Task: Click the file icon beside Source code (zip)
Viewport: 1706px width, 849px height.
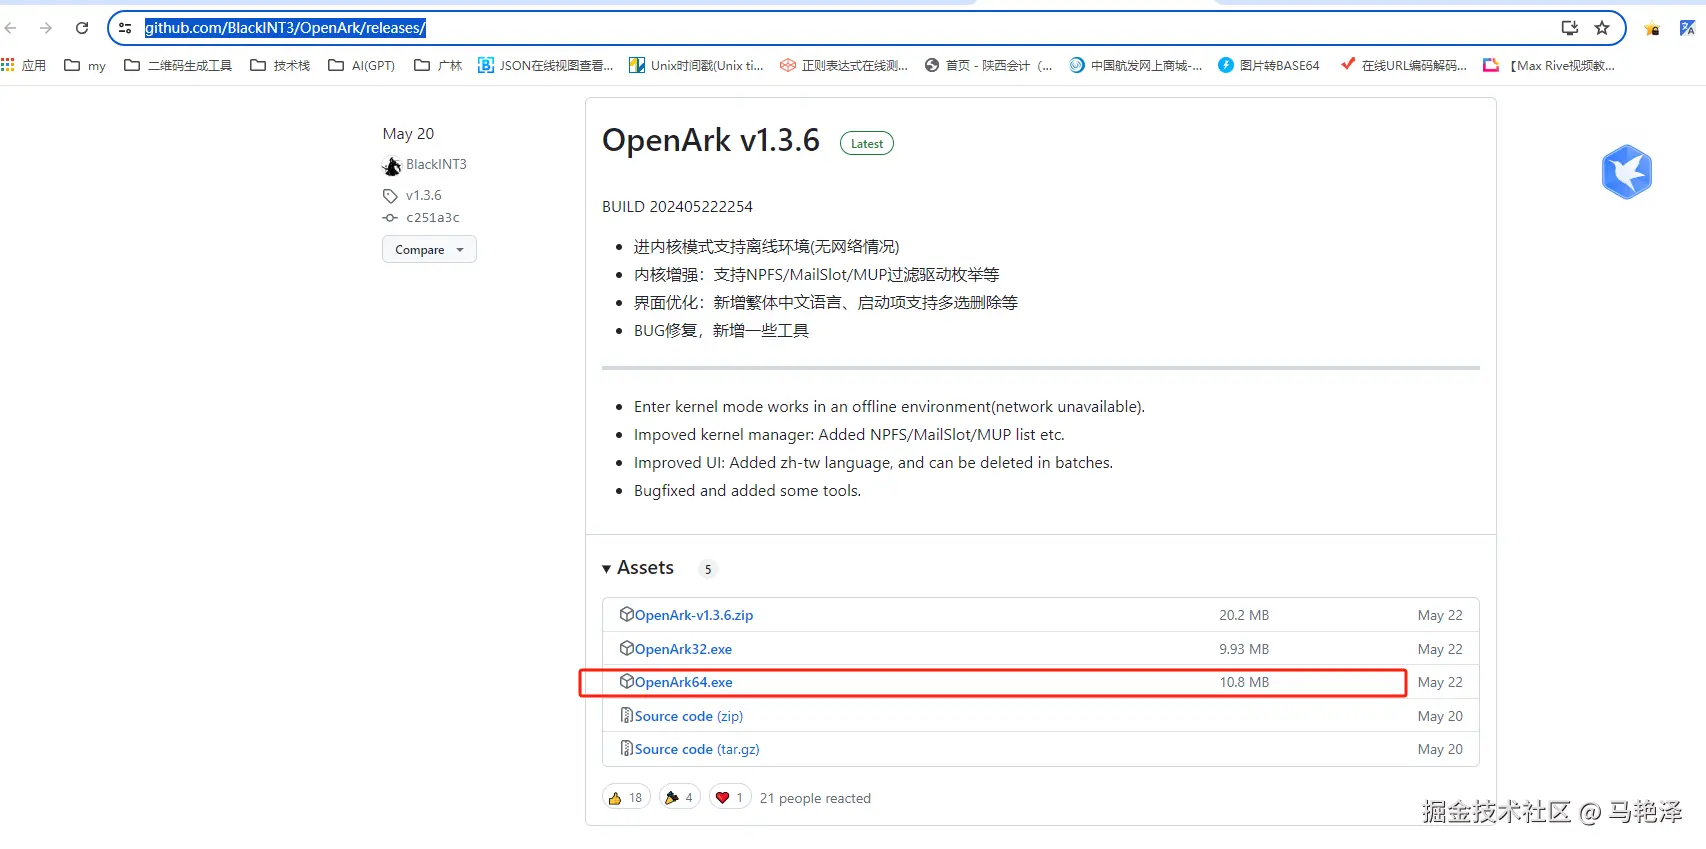Action: 627,715
